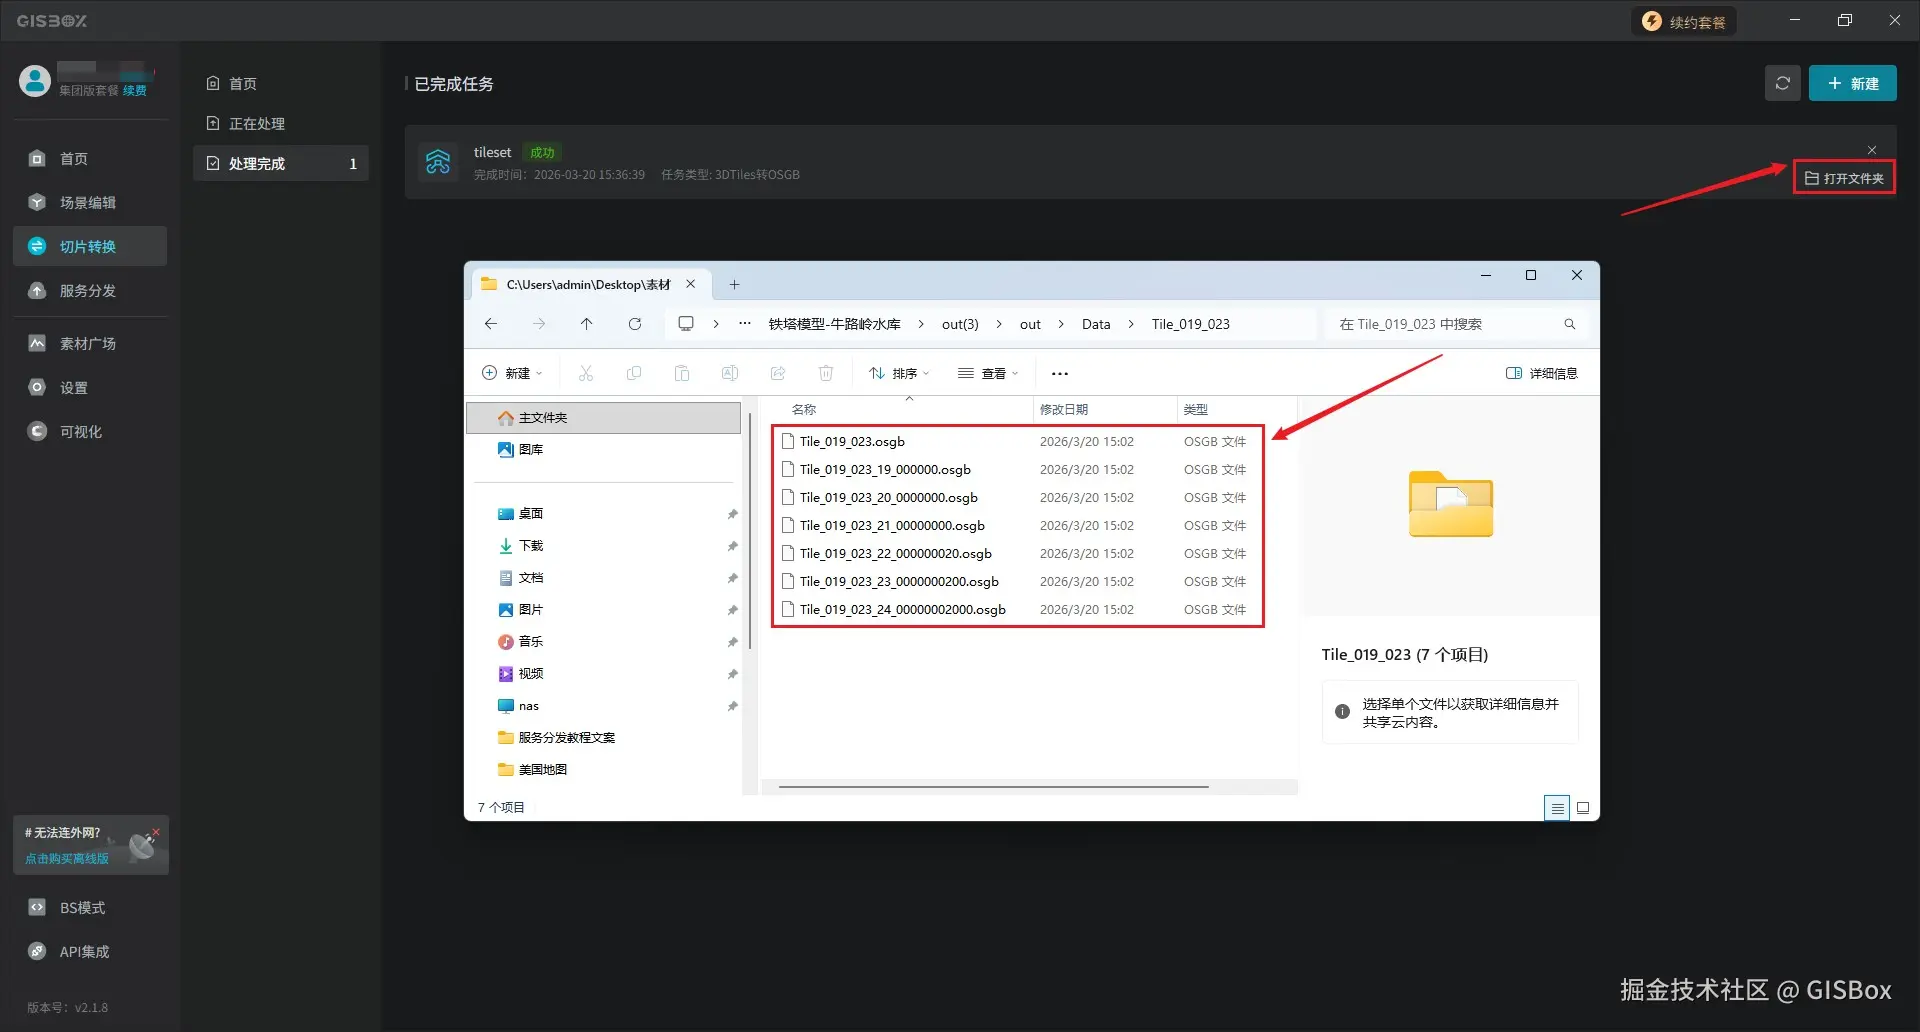Viewport: 1920px width, 1032px height.
Task: Open 设置 in the sidebar
Action: (89, 388)
